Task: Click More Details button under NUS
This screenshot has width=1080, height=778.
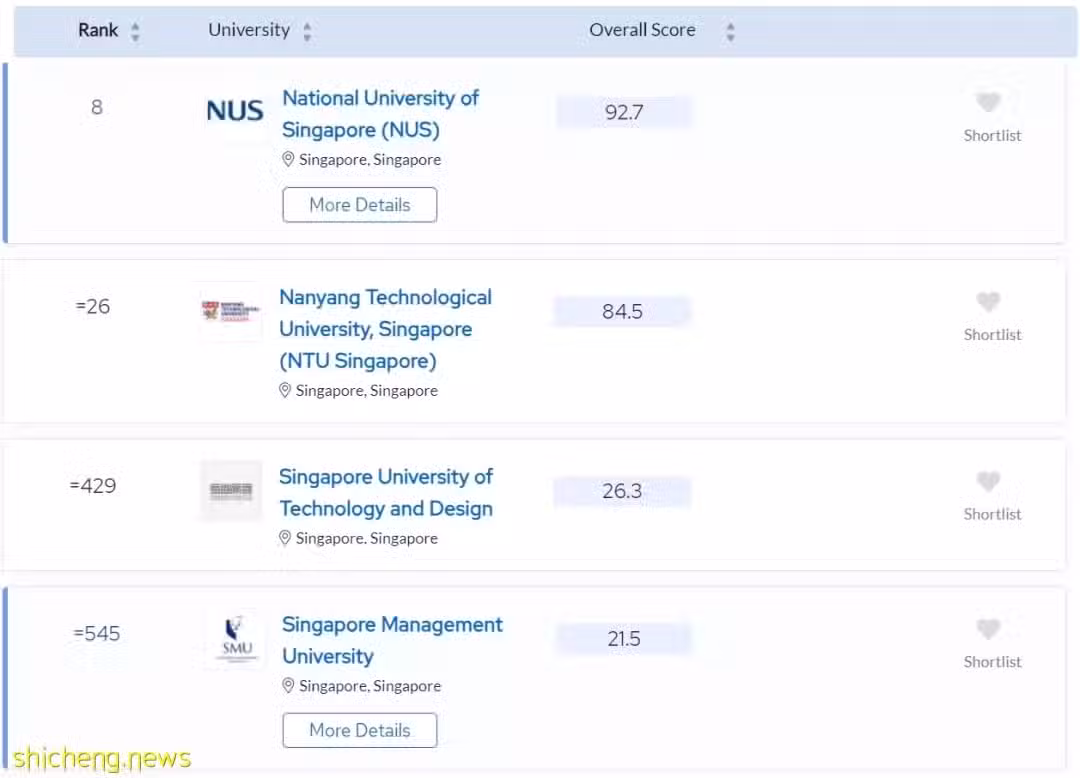Action: coord(360,204)
